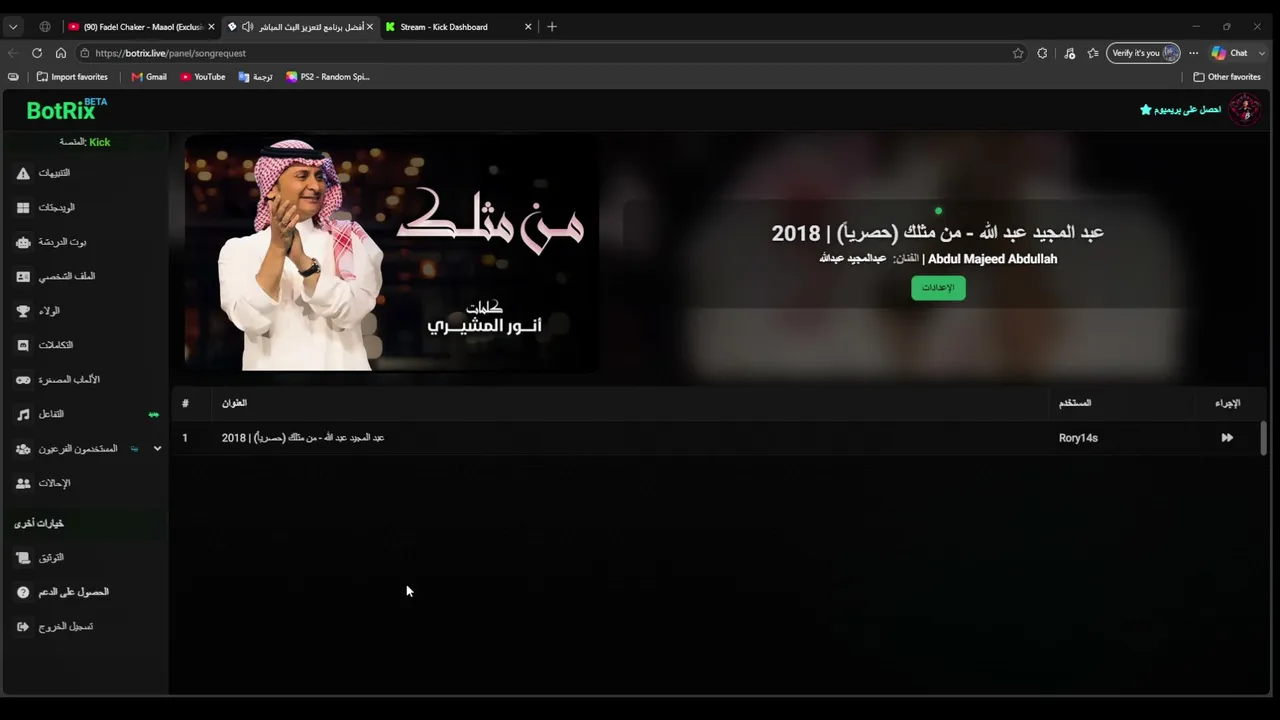Click the username Rory14s

coord(1078,438)
